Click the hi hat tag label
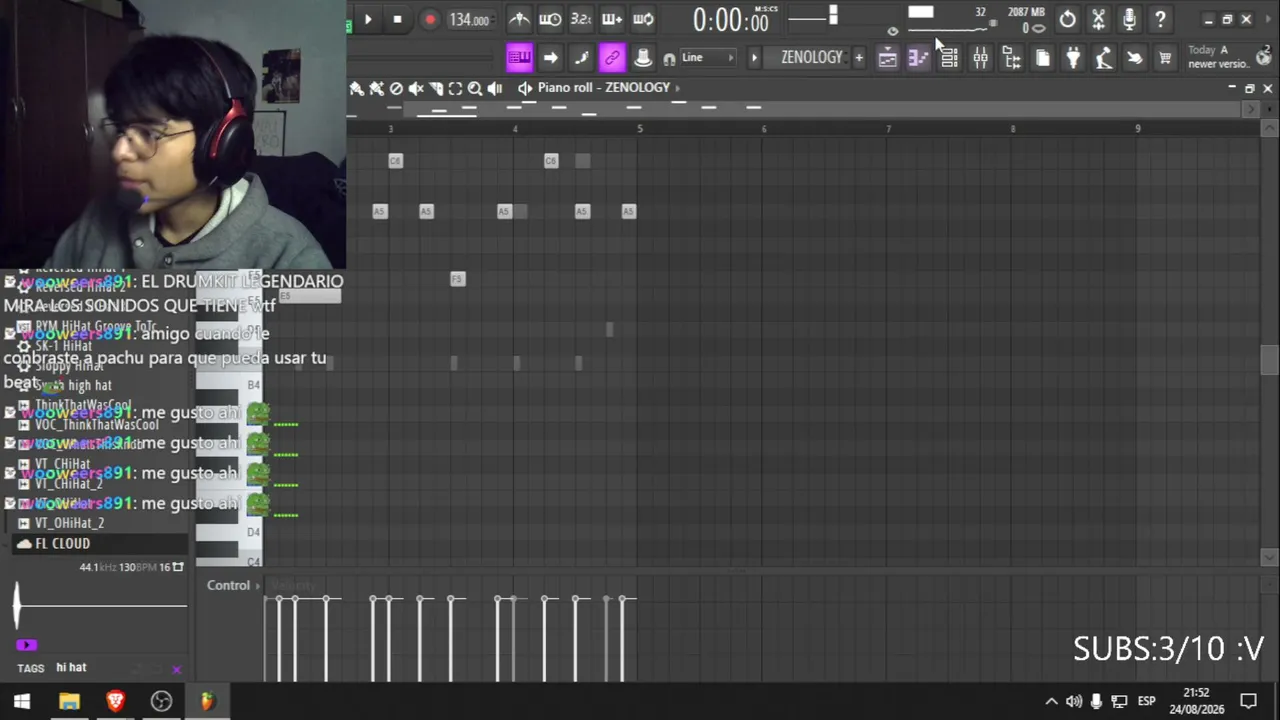The height and width of the screenshot is (720, 1280). tap(71, 667)
